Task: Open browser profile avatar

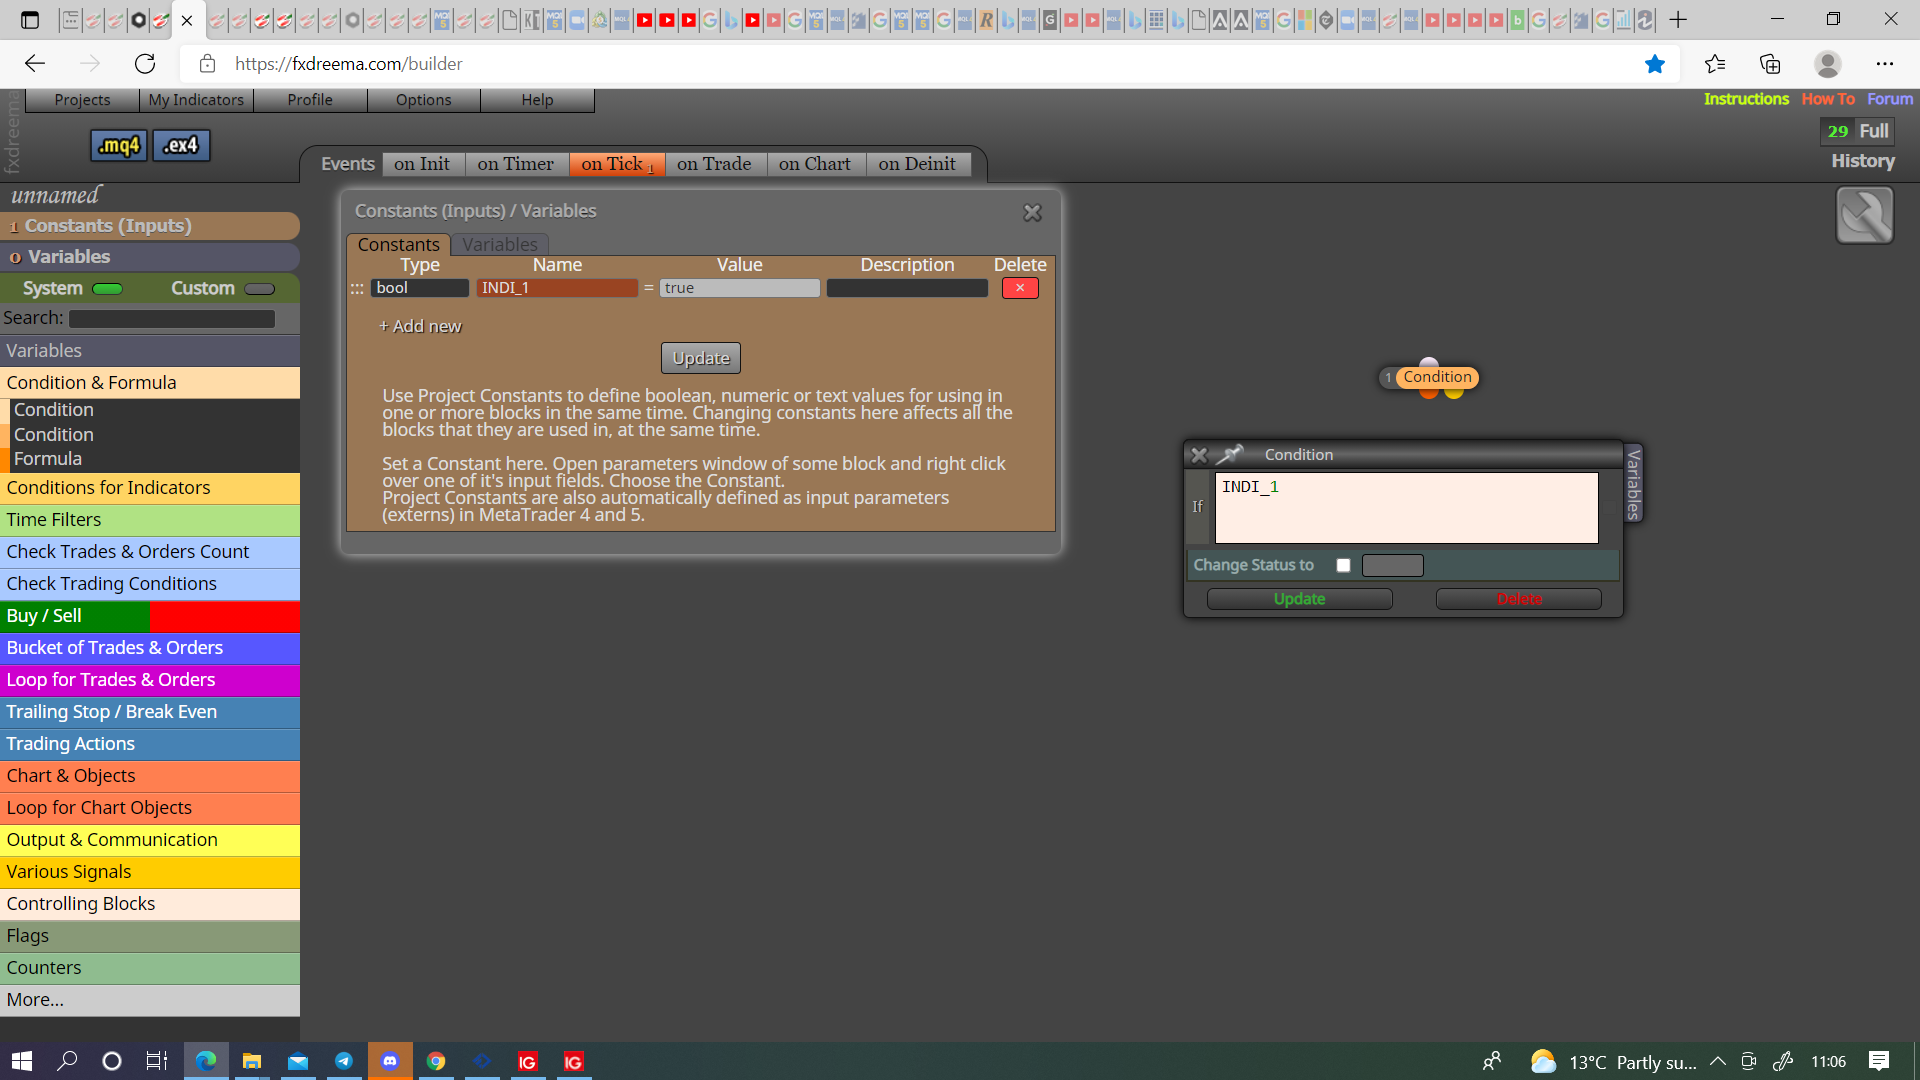Action: point(1827,64)
